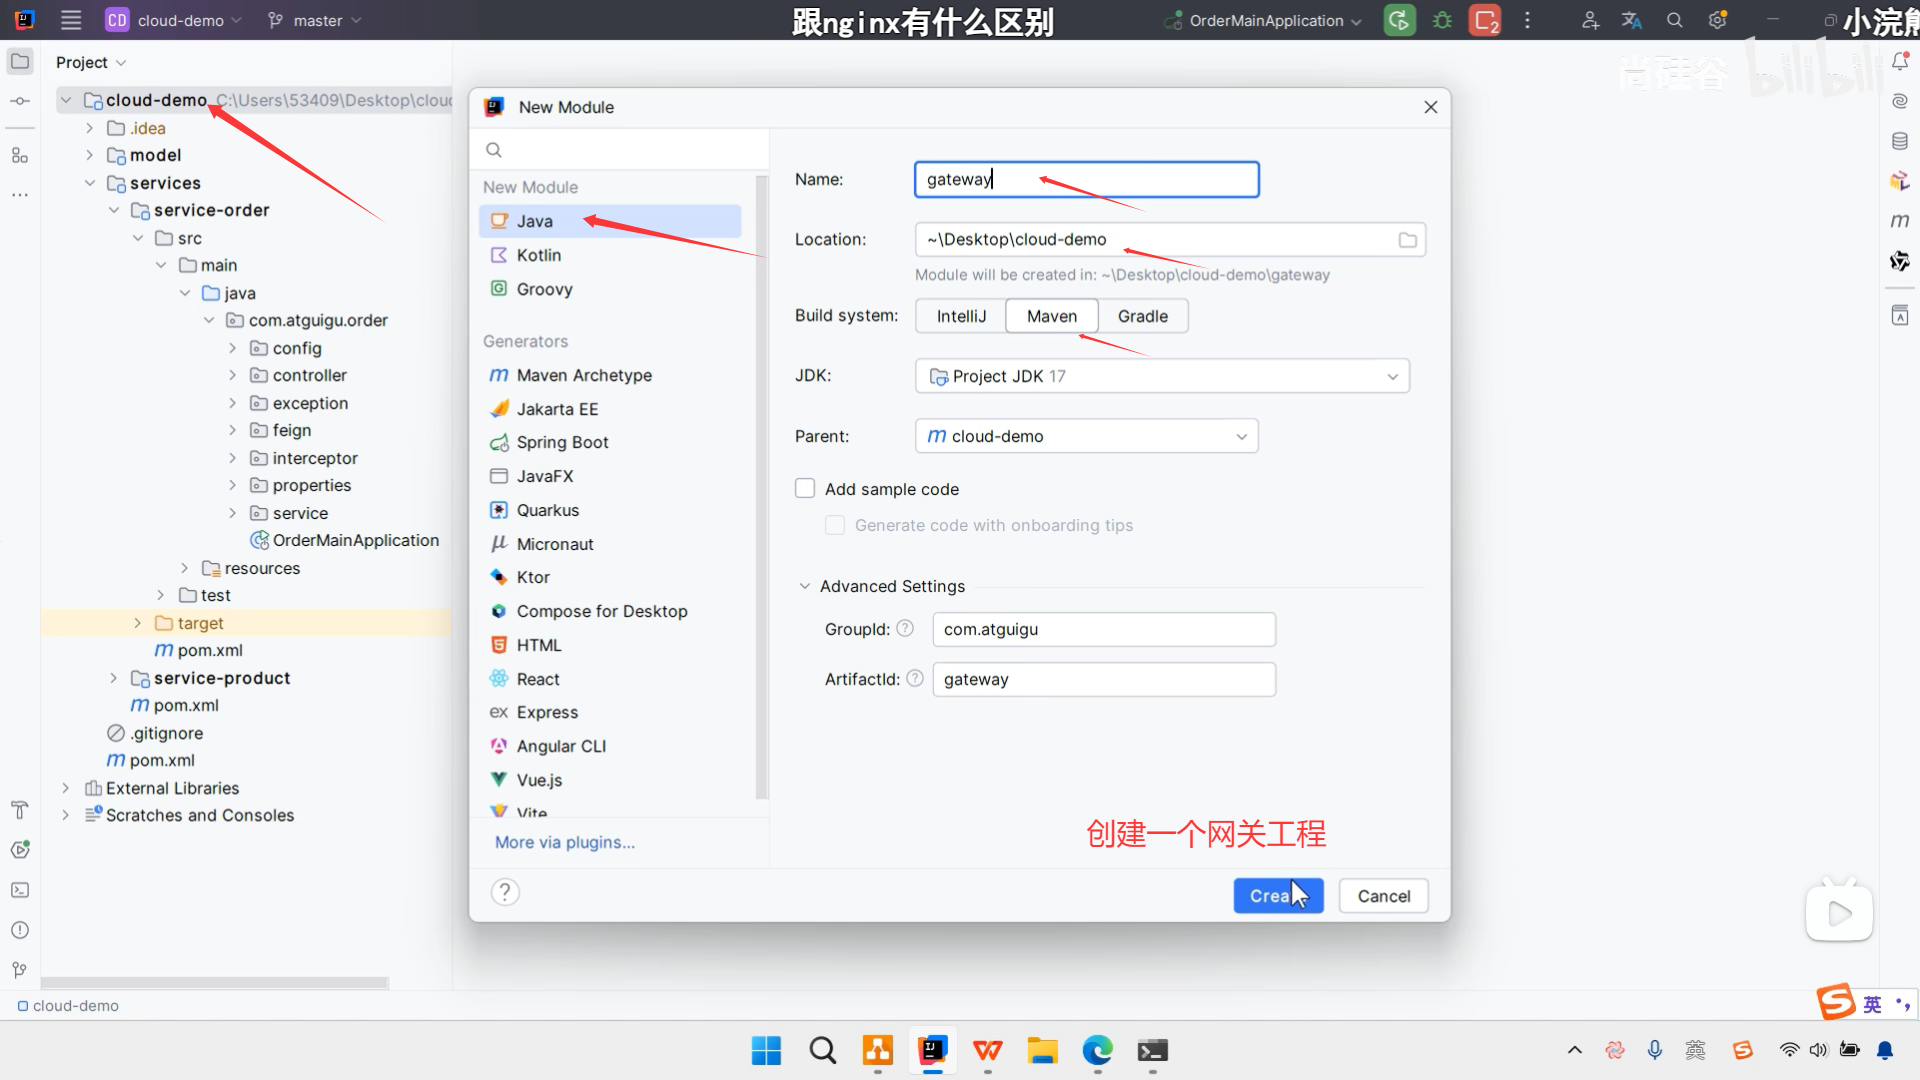
Task: Select Spring Boot generator
Action: click(x=562, y=442)
